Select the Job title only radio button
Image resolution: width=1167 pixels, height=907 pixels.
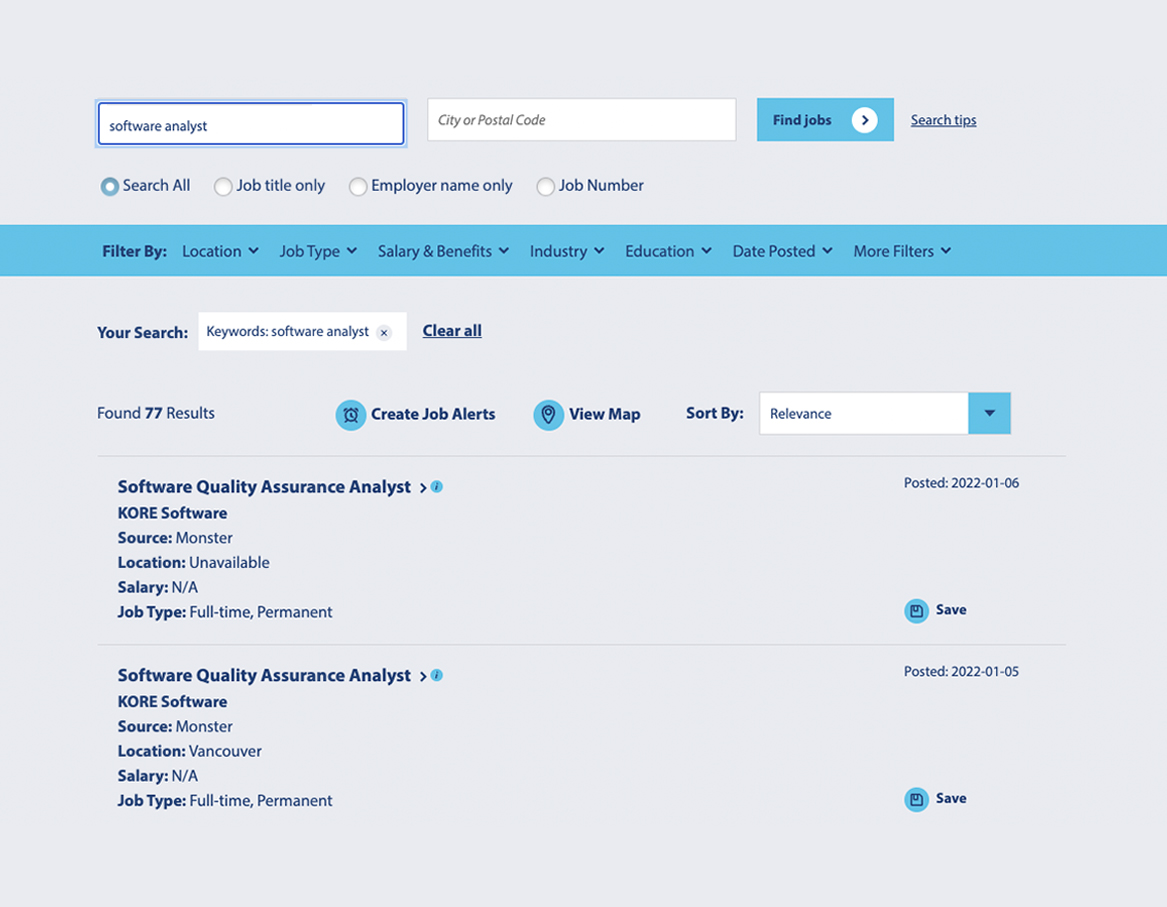coord(222,186)
